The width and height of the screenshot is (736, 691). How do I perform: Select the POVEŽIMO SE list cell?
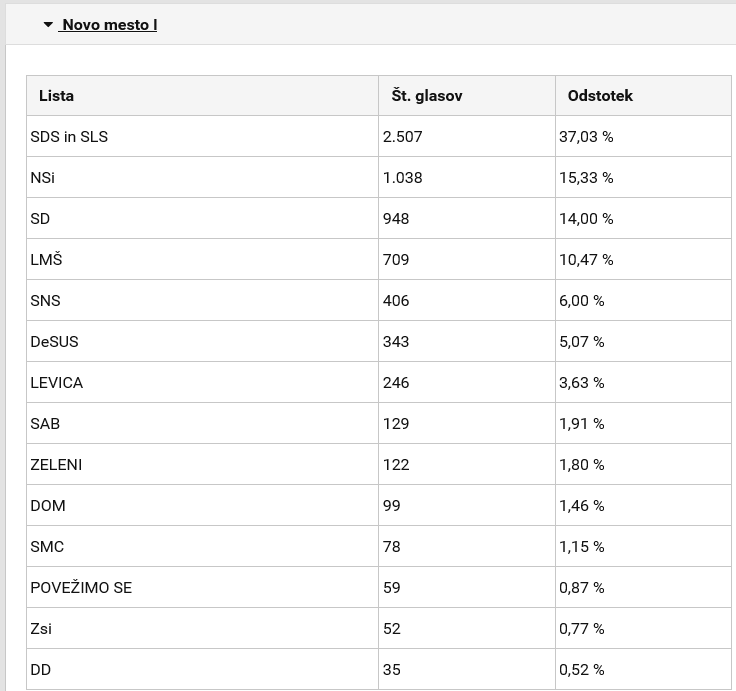click(203, 587)
